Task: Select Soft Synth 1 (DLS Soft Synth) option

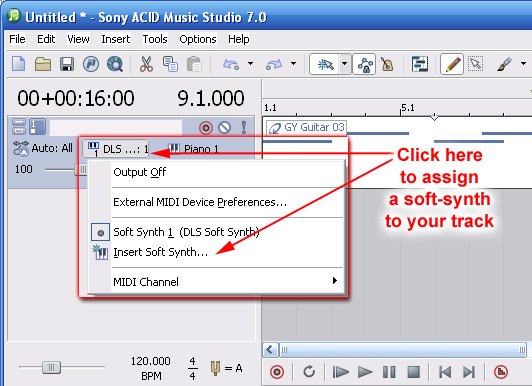Action: coord(186,232)
